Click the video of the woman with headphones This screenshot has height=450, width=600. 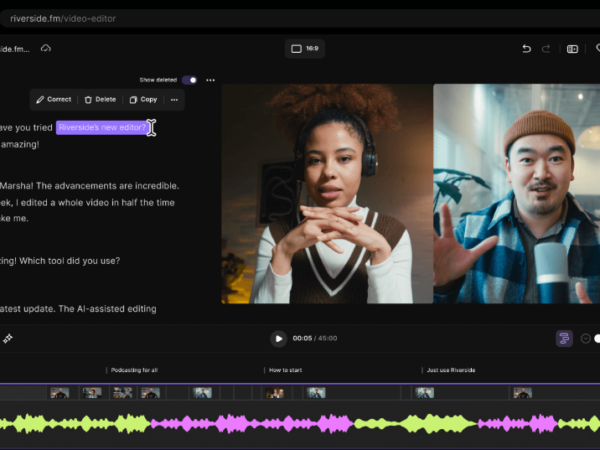tap(327, 194)
